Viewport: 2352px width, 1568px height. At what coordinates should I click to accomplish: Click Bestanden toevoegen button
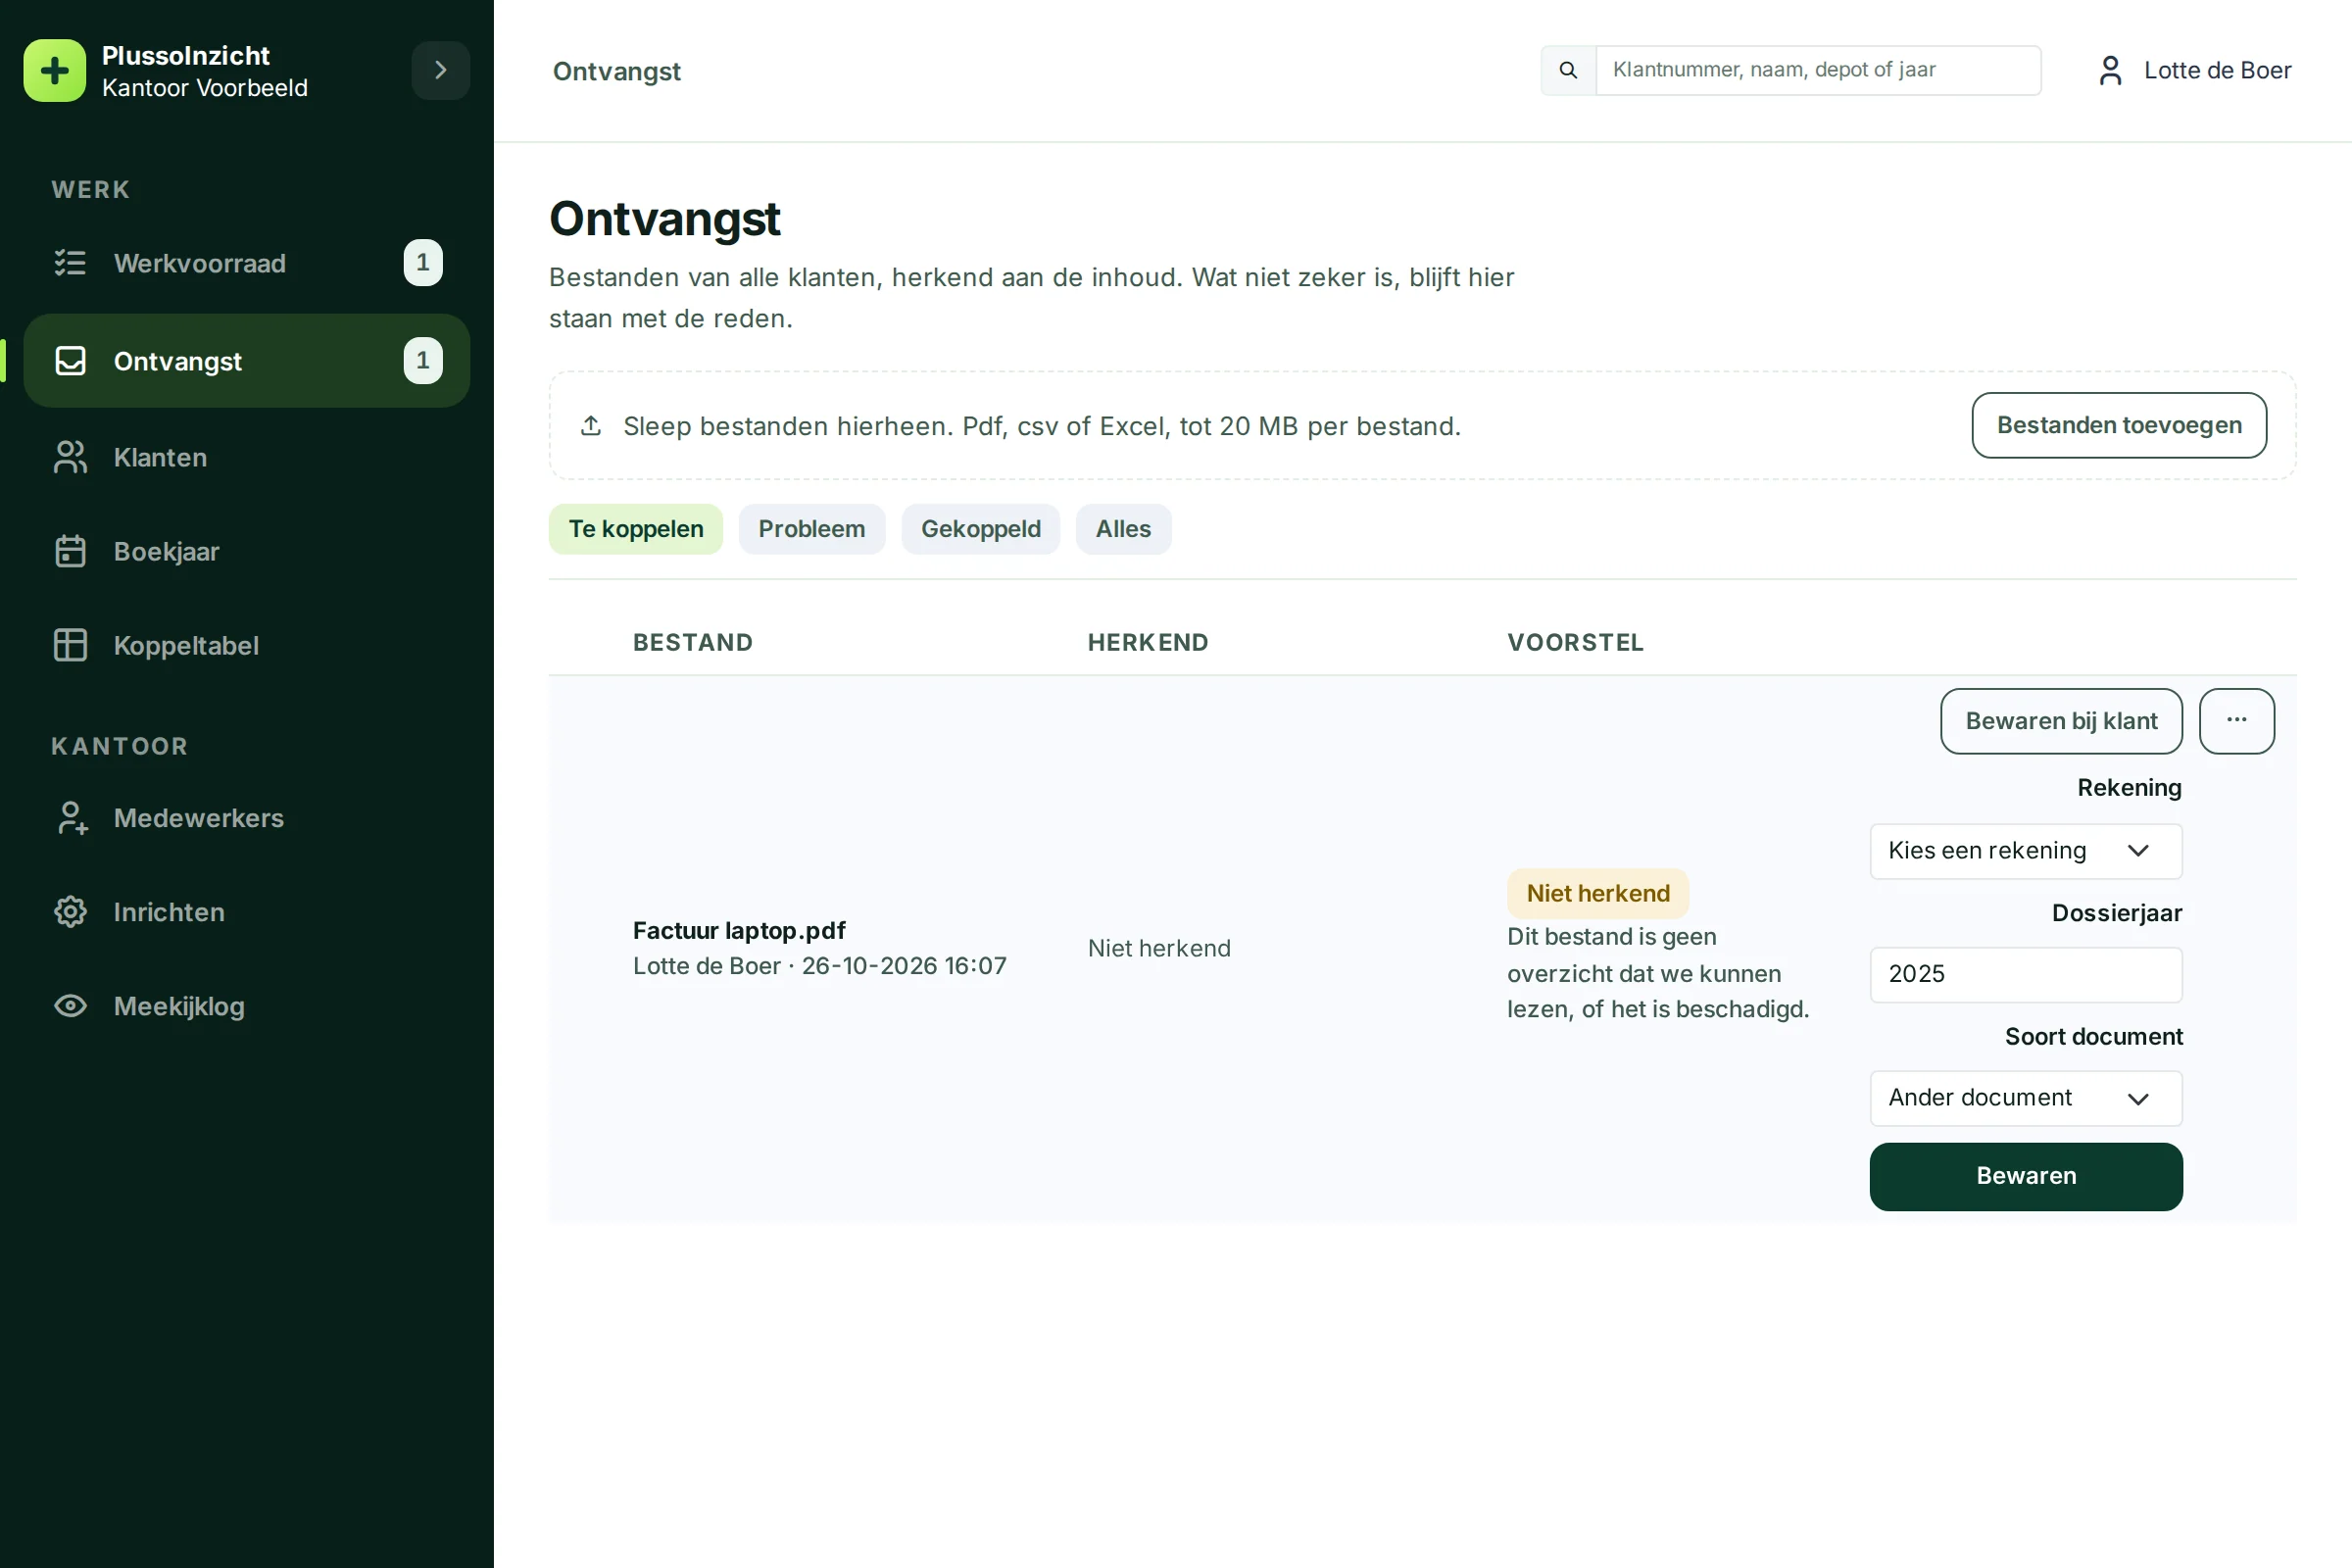pyautogui.click(x=2119, y=425)
